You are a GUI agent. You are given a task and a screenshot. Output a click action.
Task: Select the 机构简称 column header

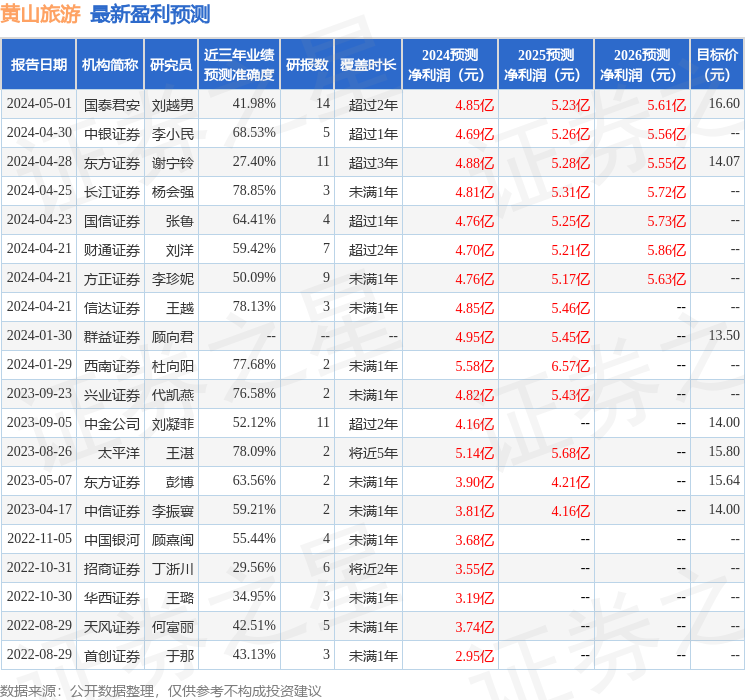110,65
